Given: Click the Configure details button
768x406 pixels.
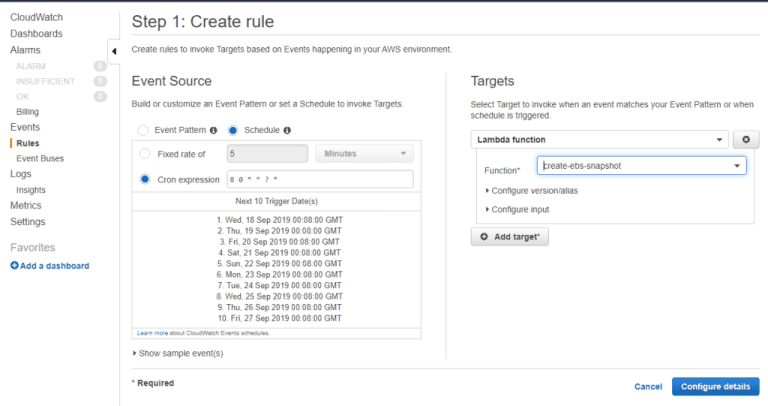Looking at the screenshot, I should [x=715, y=386].
